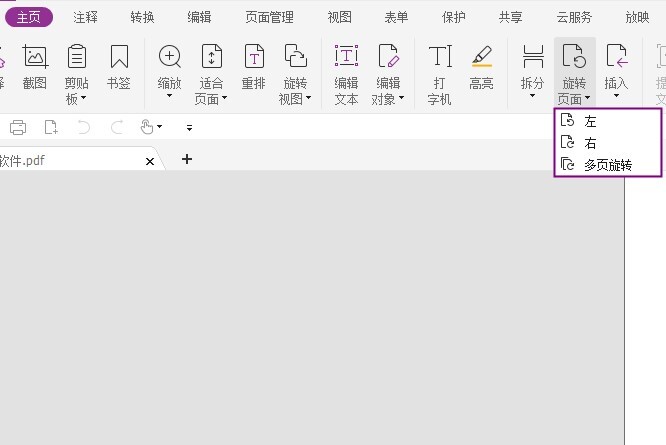Switch to the 编辑 edit tab
Screen dimensions: 666x445
(199, 17)
